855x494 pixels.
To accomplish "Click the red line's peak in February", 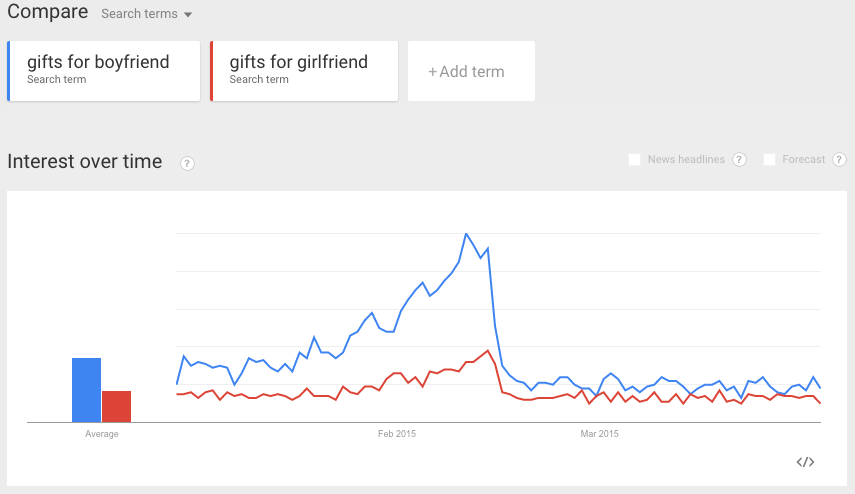I will click(487, 351).
